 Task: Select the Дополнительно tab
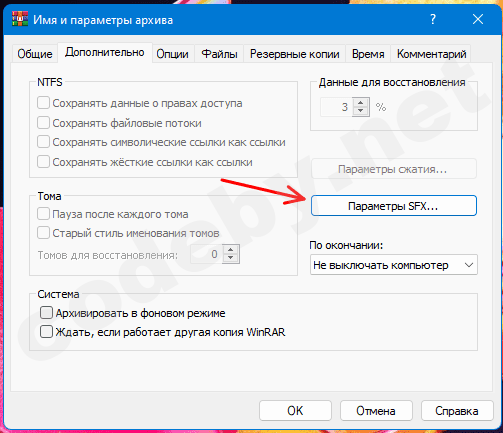(x=105, y=52)
